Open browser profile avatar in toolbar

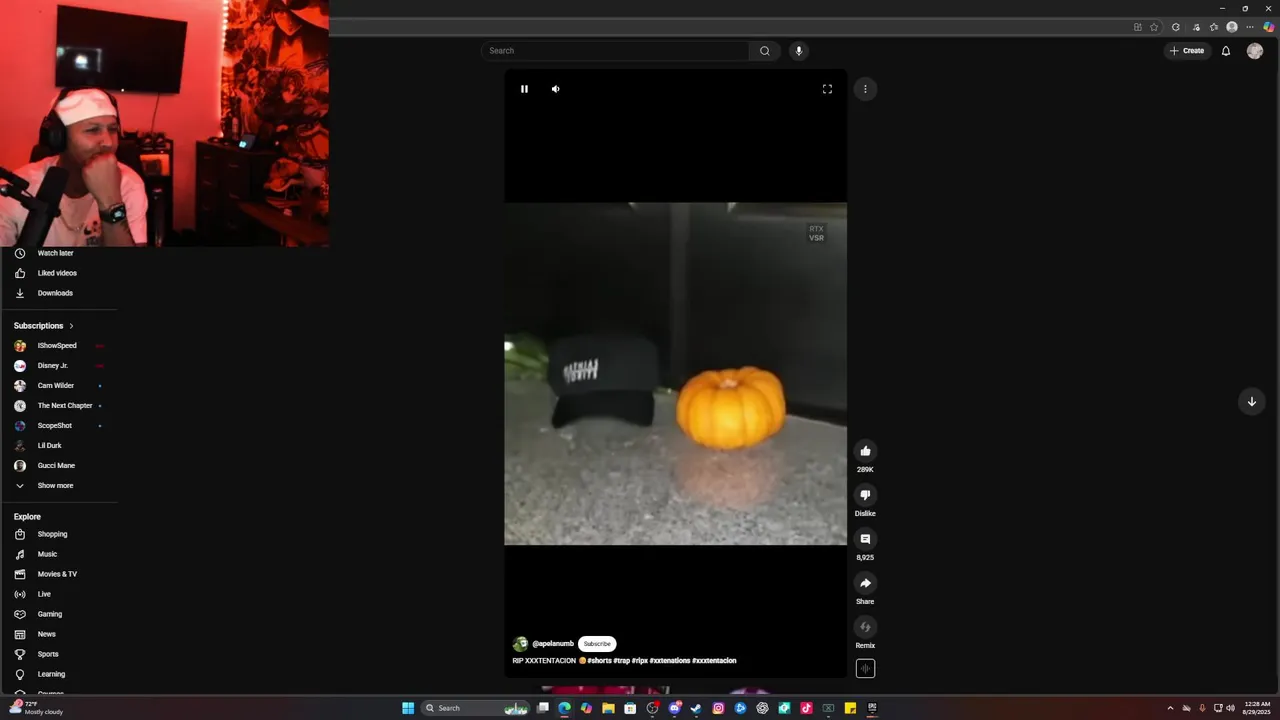tap(1232, 27)
